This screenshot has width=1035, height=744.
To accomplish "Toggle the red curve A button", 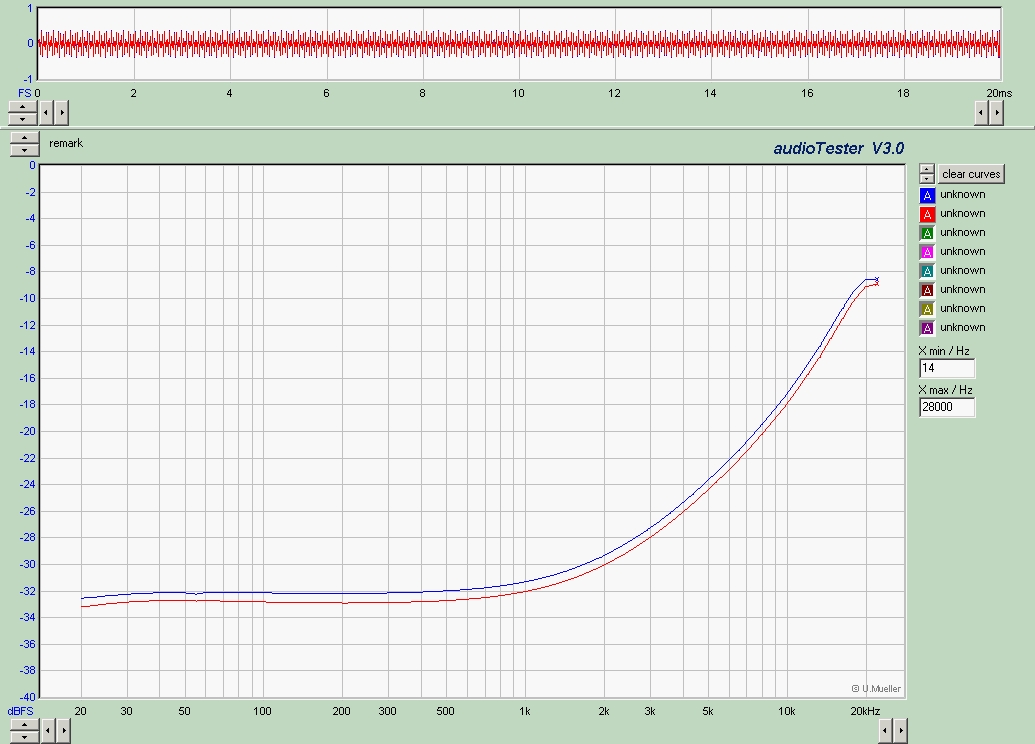I will pos(927,214).
